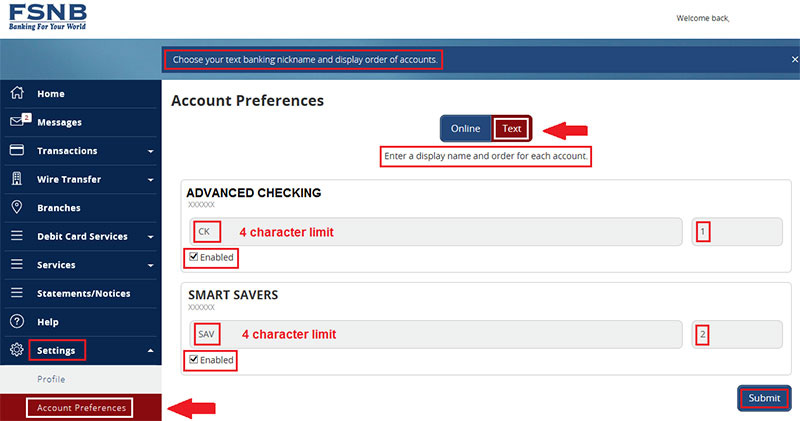Click the Debit Card Services list icon

tap(17, 236)
